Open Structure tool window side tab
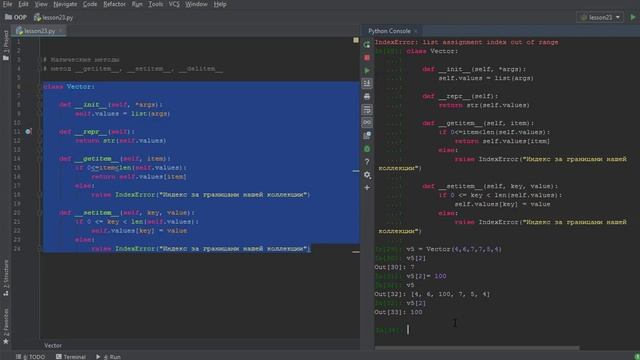 click(x=6, y=278)
